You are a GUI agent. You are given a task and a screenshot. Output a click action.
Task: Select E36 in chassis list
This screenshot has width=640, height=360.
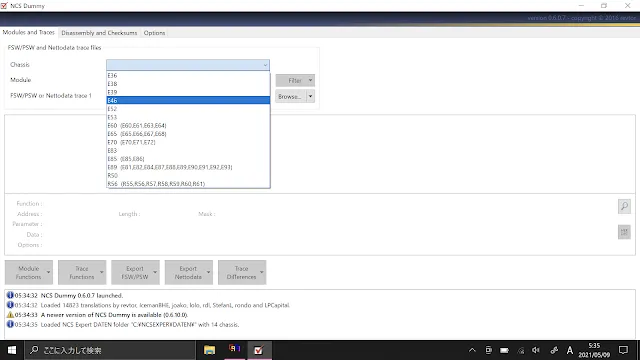[188, 76]
